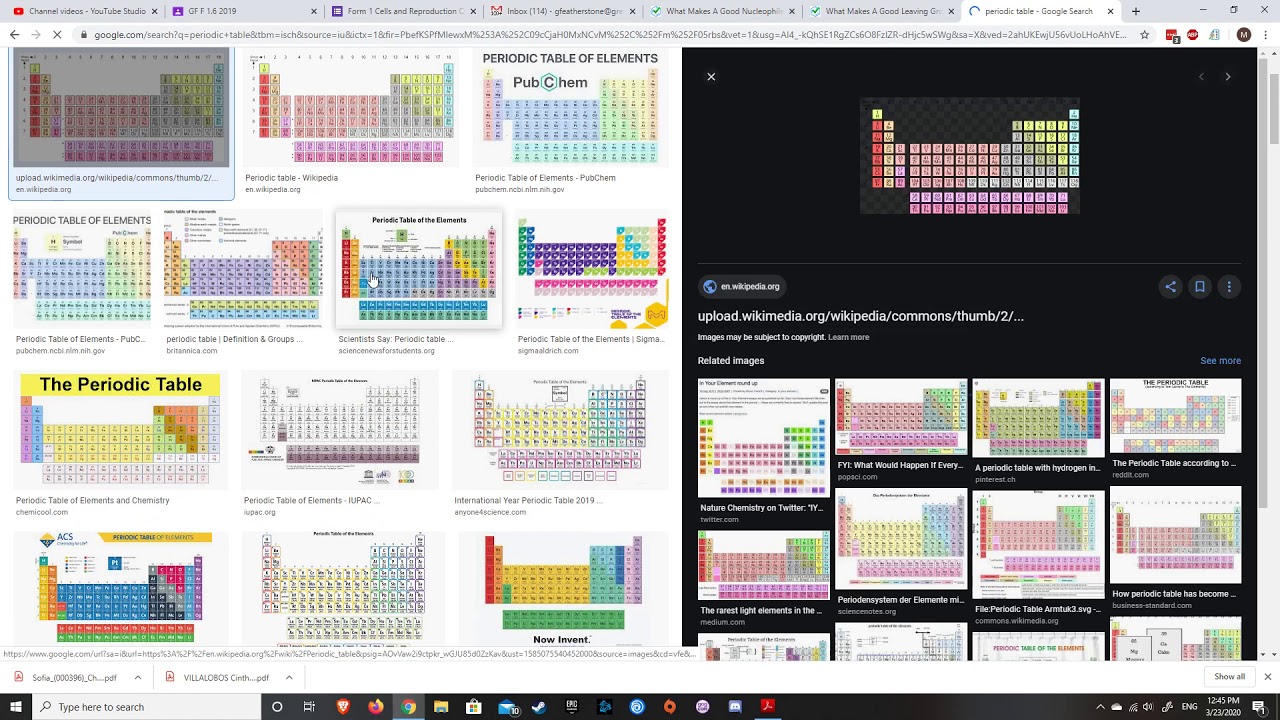This screenshot has height=720, width=1280.
Task: Open Discord from the taskbar
Action: pyautogui.click(x=735, y=707)
